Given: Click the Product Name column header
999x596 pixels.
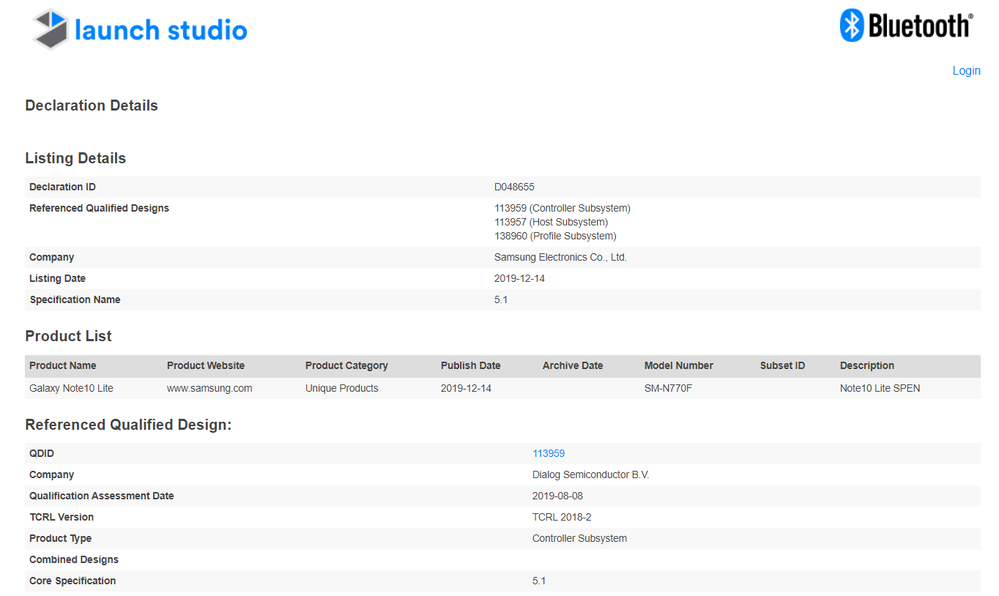Looking at the screenshot, I should tap(62, 365).
